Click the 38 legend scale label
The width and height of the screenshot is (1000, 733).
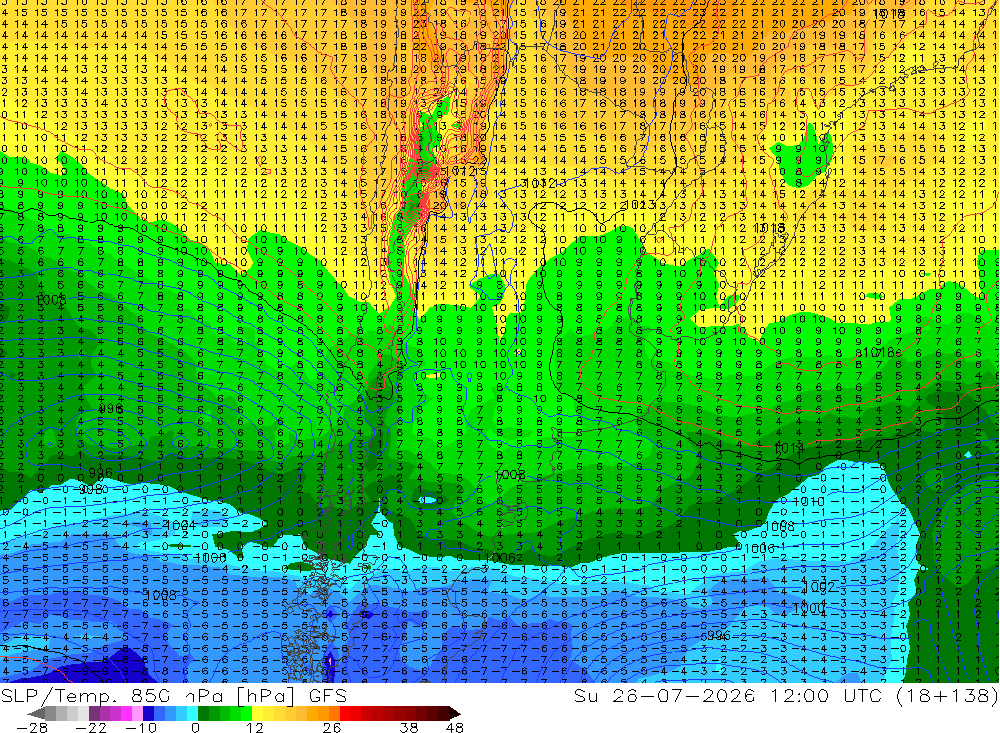[x=408, y=728]
